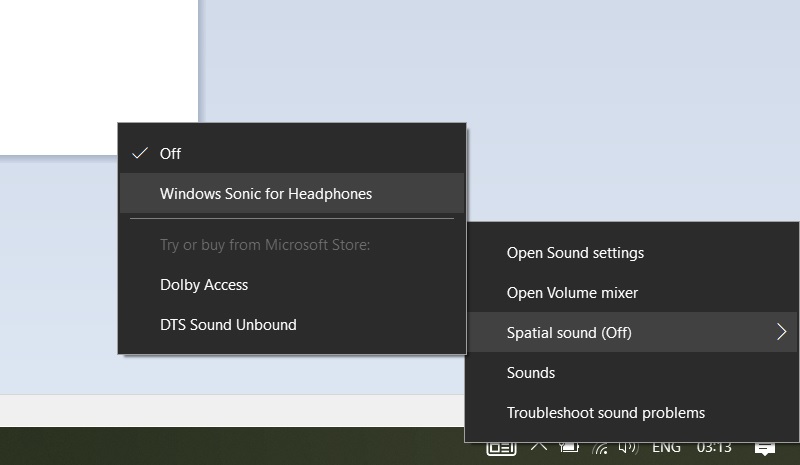800x465 pixels.
Task: Click the battery status tray icon
Action: click(x=570, y=448)
